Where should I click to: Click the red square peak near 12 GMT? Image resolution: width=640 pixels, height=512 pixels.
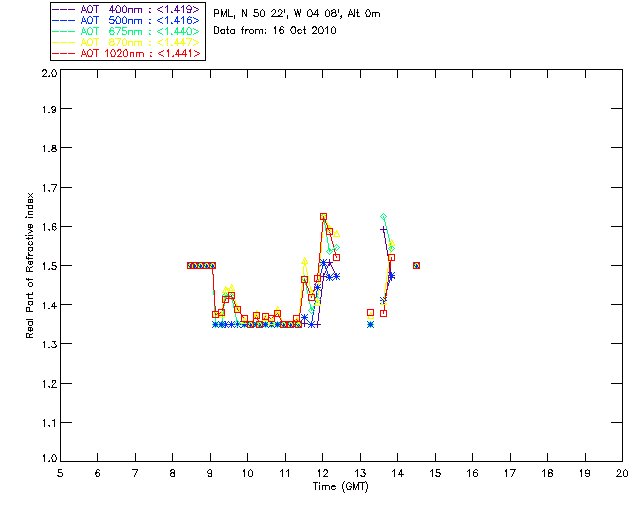click(x=324, y=216)
